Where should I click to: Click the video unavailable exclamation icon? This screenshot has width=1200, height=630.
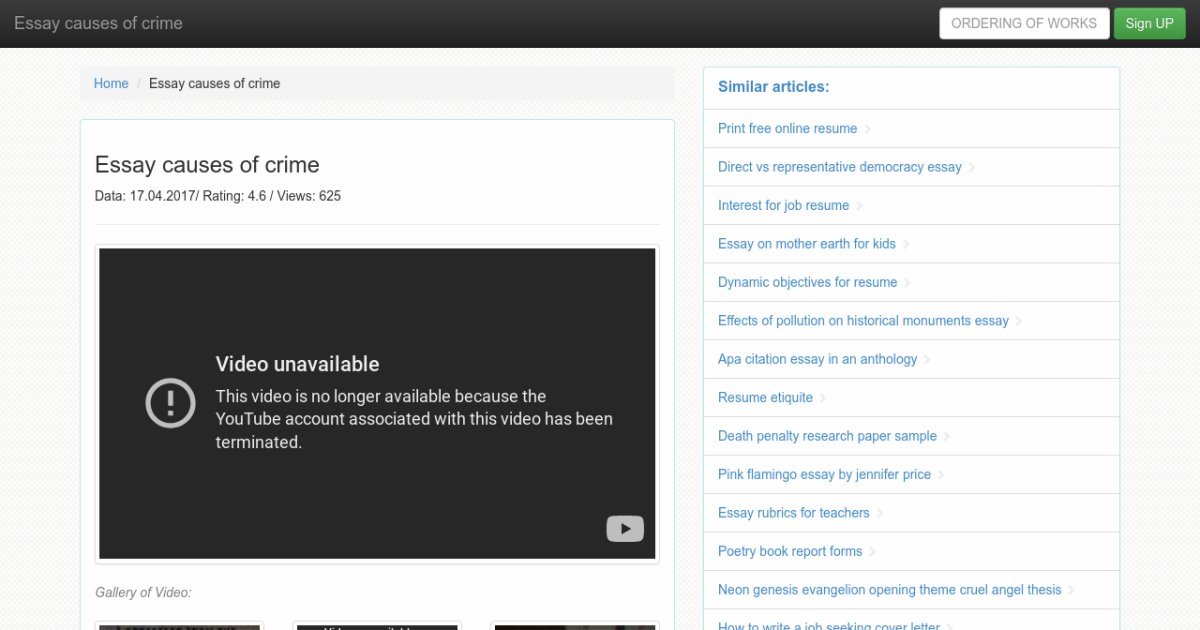tap(171, 403)
